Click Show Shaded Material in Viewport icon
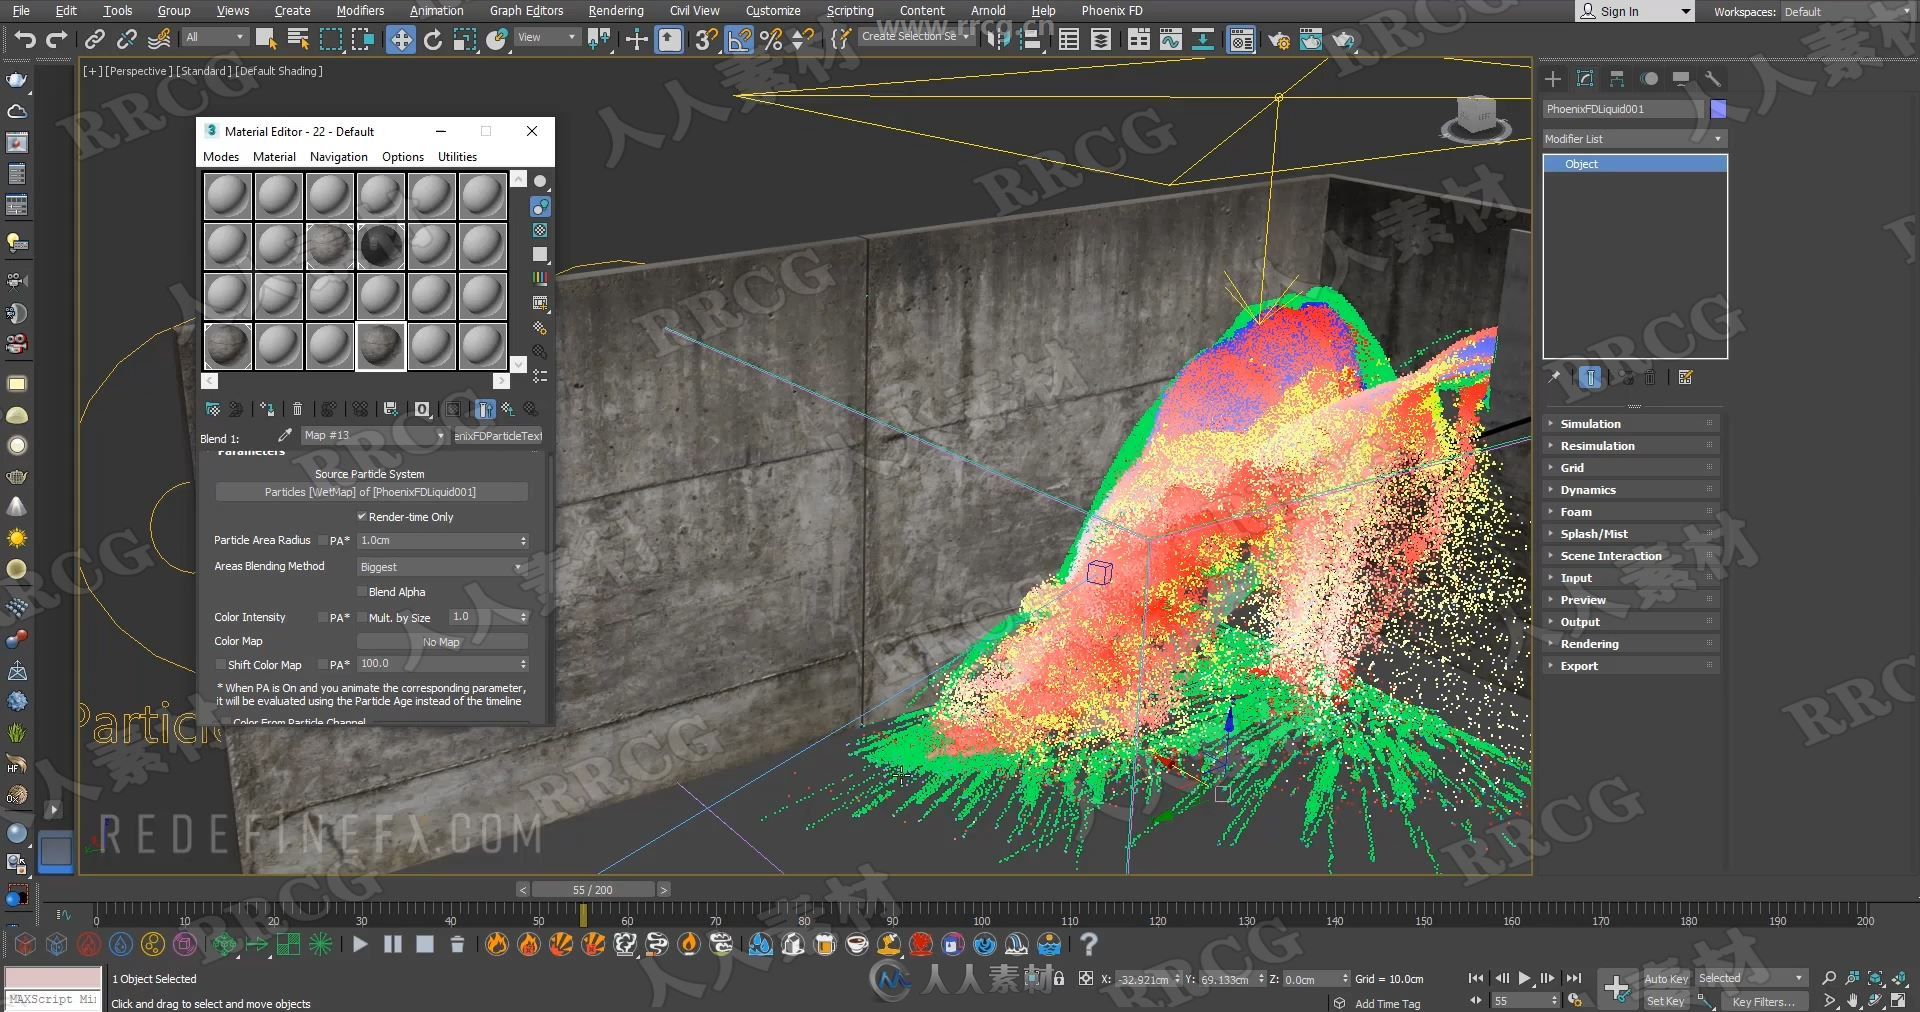The width and height of the screenshot is (1920, 1012). click(x=453, y=409)
